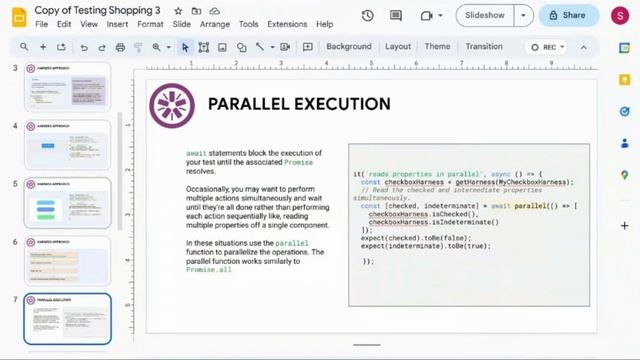This screenshot has height=360, width=640.
Task: Open line type dropdown arrow
Action: [272, 47]
